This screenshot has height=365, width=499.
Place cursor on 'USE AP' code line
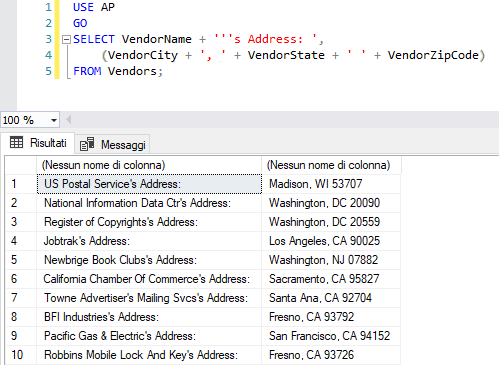pyautogui.click(x=94, y=7)
